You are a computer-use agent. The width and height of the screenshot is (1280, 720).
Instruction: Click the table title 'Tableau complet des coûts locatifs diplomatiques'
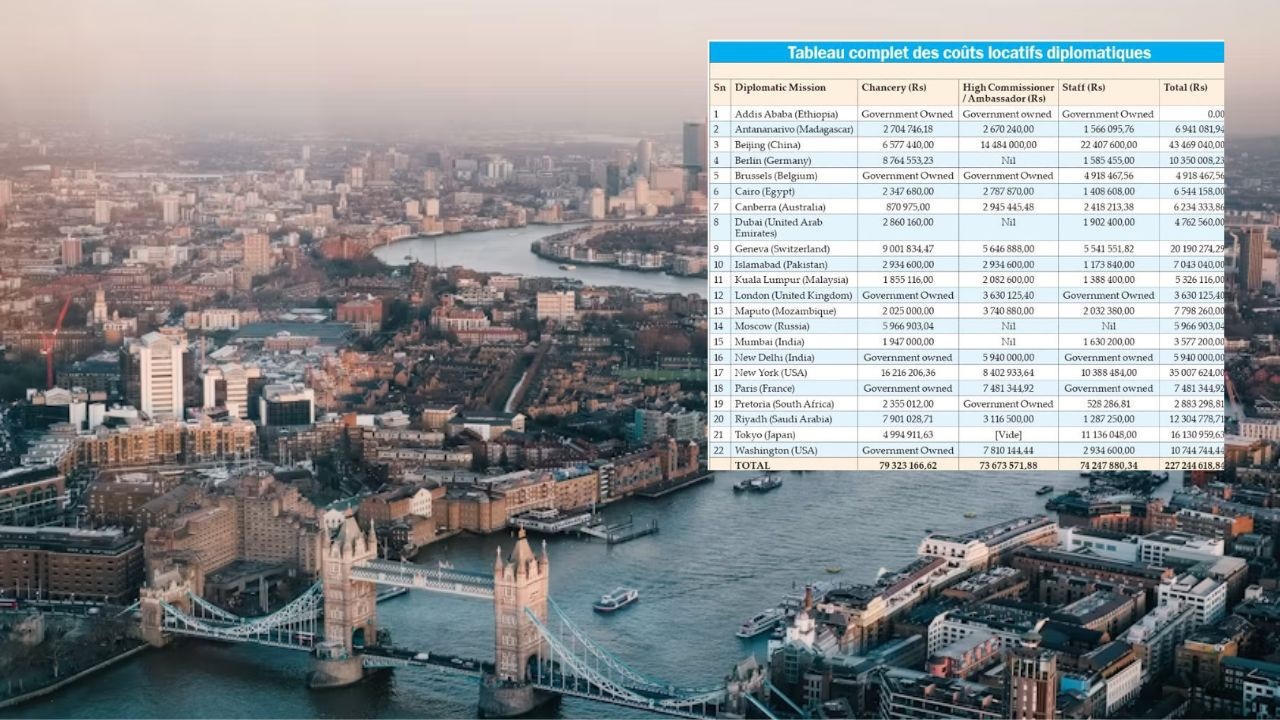[x=968, y=53]
